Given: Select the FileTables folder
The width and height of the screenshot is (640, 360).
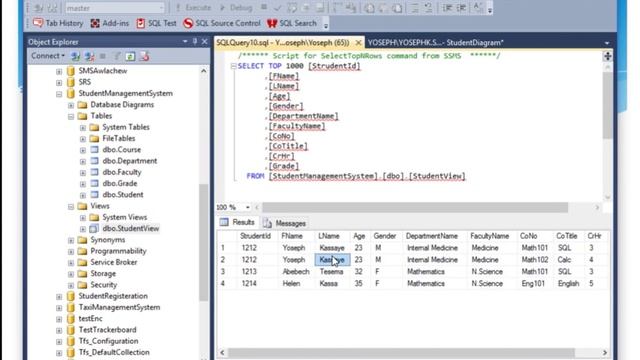Looking at the screenshot, I should (119, 138).
